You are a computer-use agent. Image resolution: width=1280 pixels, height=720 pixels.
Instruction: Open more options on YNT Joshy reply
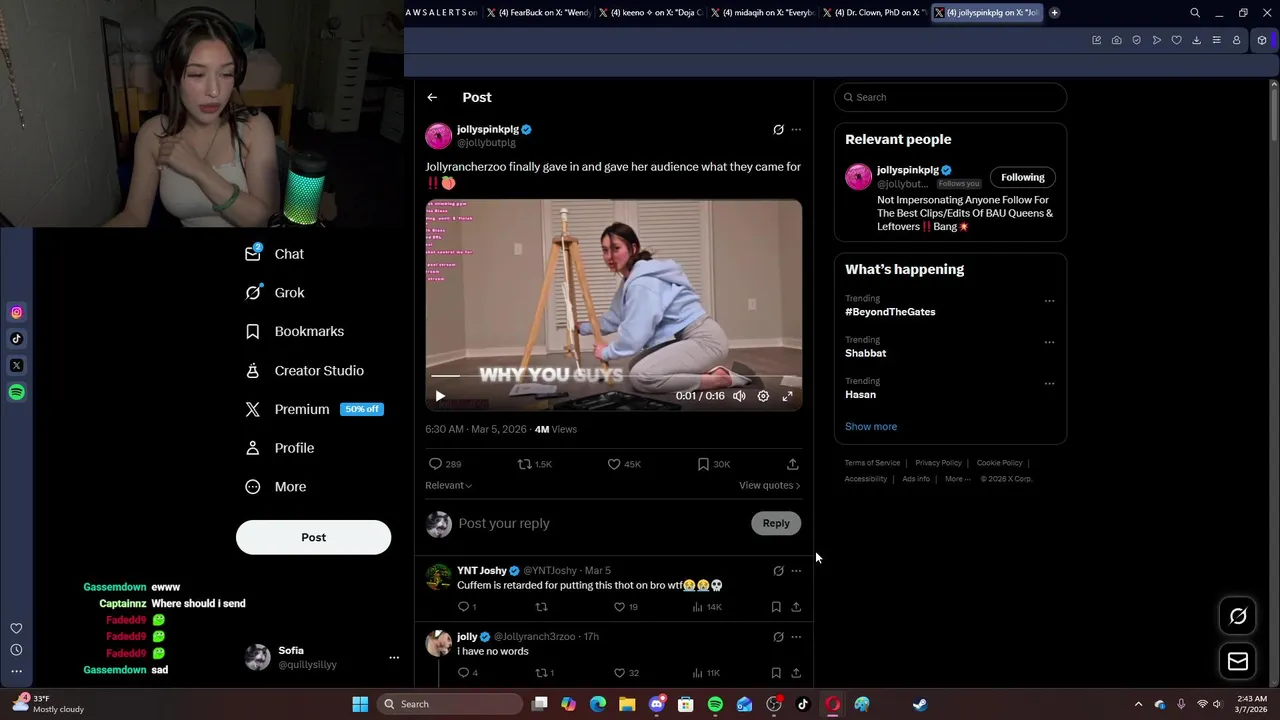point(796,571)
